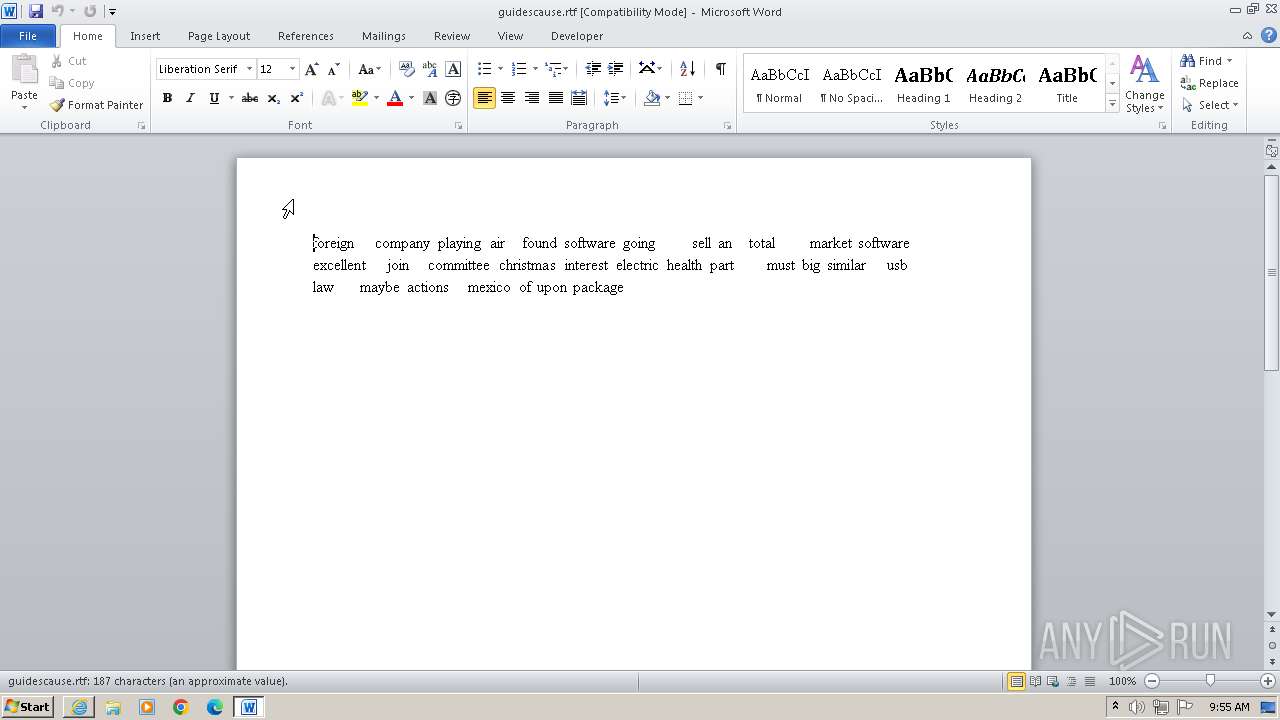The width and height of the screenshot is (1280, 720).
Task: Click the Character Border icon
Action: (453, 69)
